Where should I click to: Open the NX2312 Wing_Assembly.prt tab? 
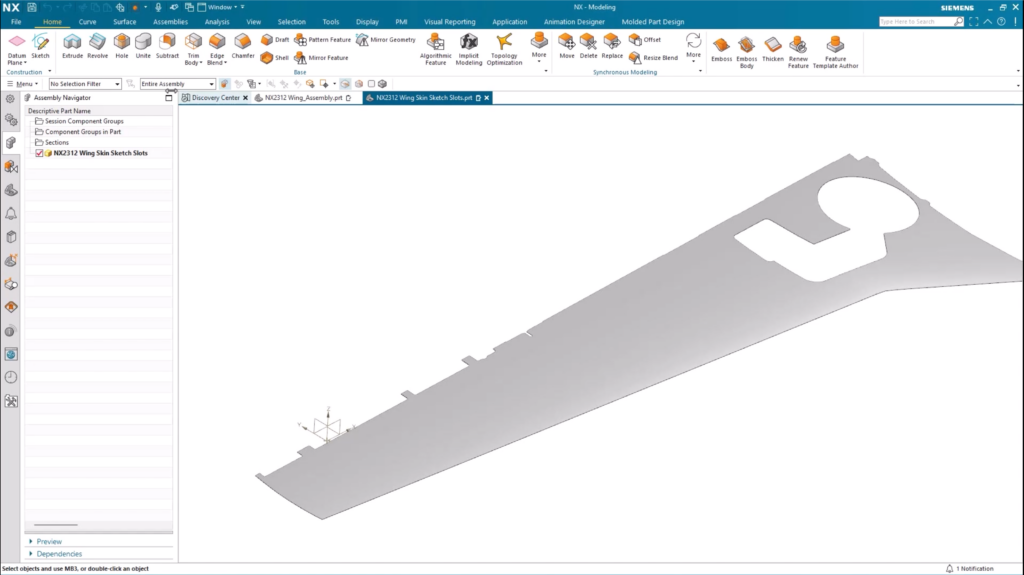303,98
